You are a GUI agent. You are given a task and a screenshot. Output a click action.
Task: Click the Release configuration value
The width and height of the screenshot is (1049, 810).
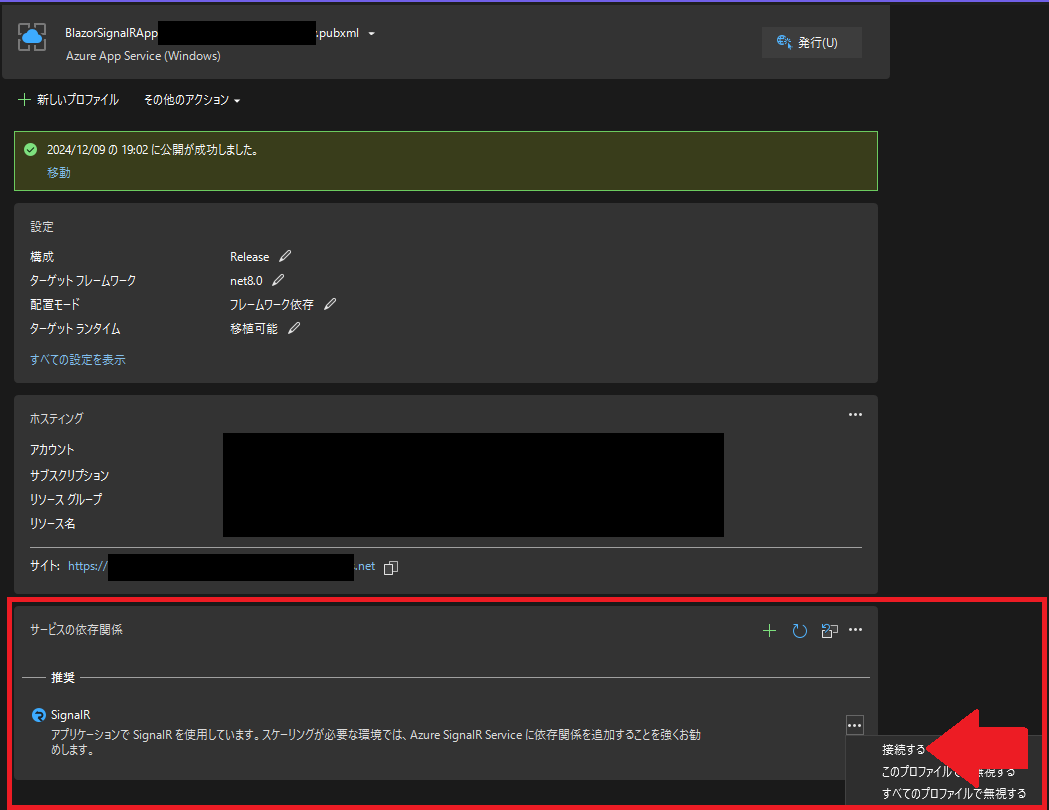[x=250, y=257]
